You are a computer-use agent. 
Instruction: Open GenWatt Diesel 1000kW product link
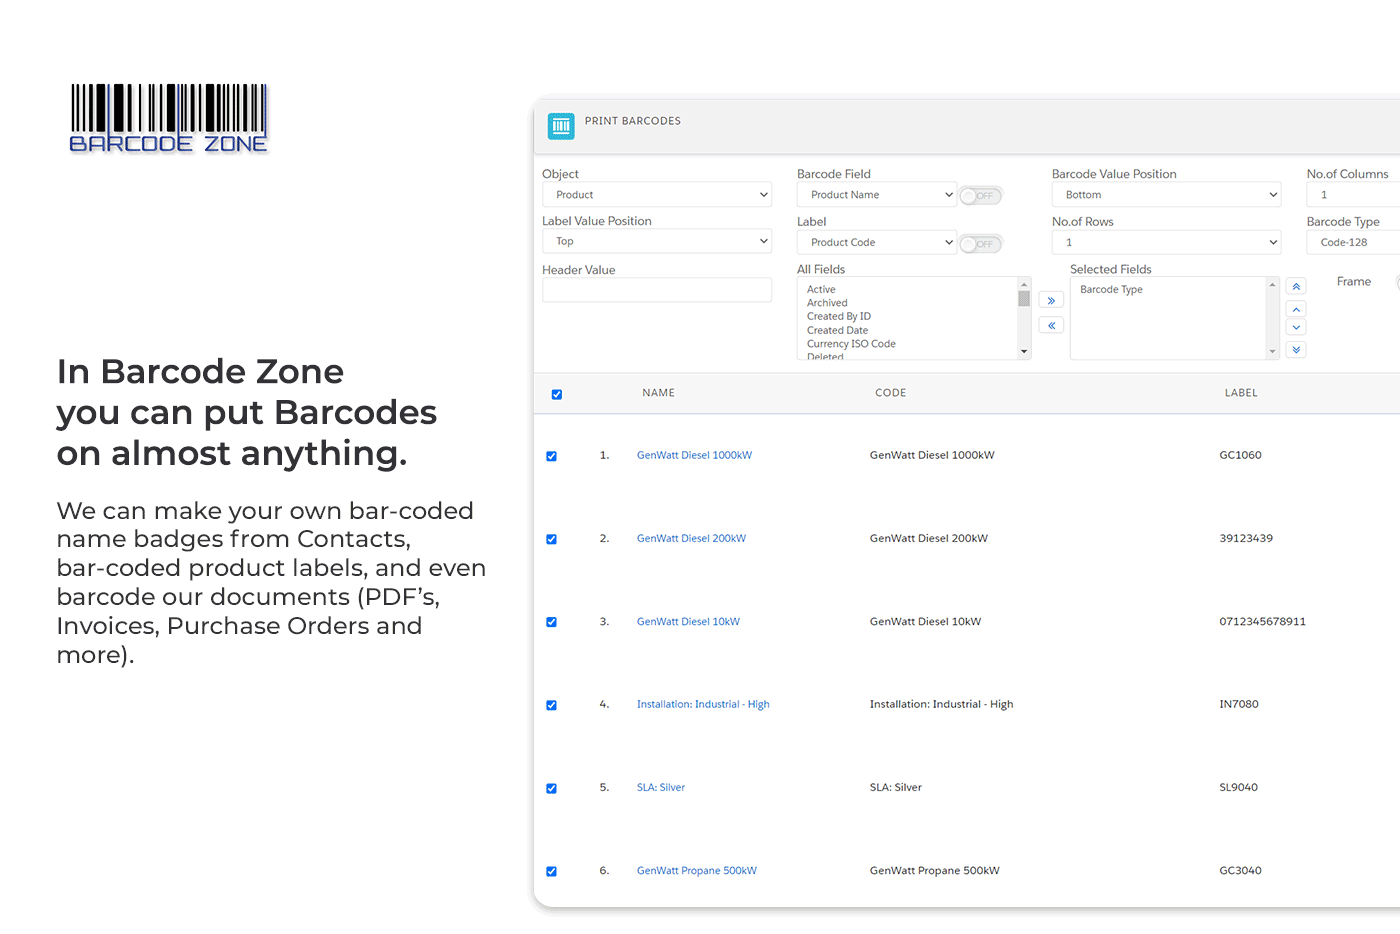click(x=694, y=455)
